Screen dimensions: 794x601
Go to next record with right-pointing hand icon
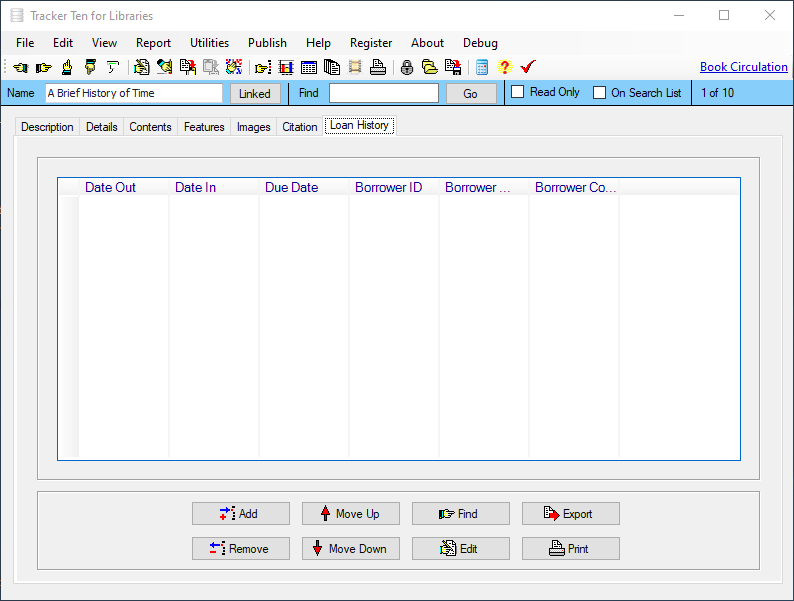pos(44,67)
